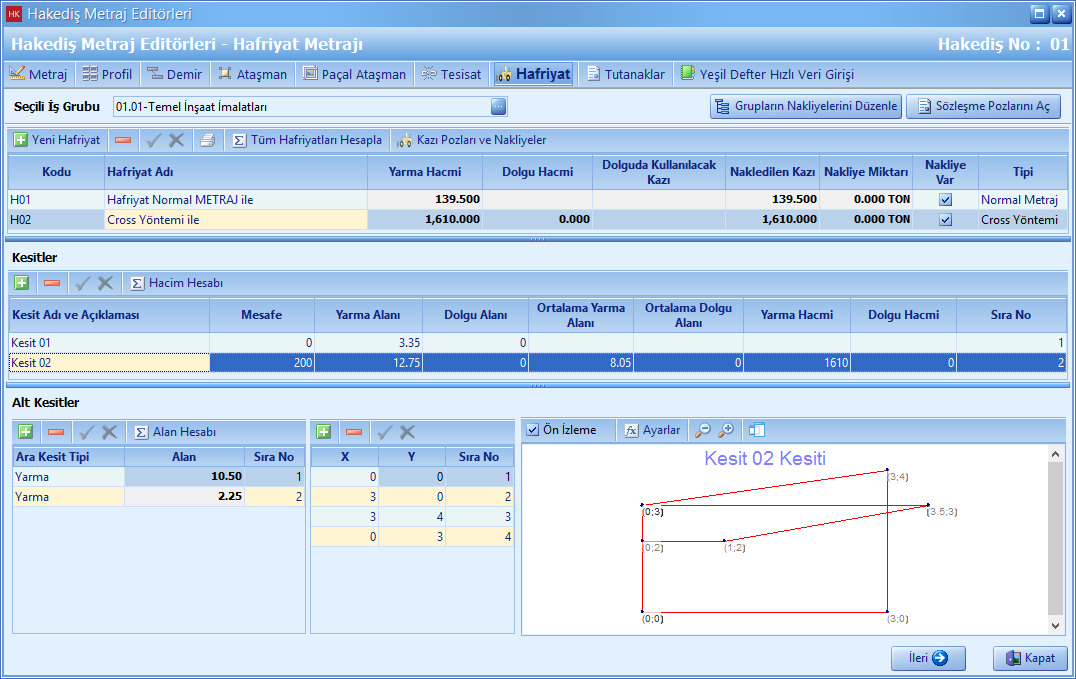The image size is (1076, 679).
Task: Click the green add icon in Kesitler toolbar
Action: 22,283
